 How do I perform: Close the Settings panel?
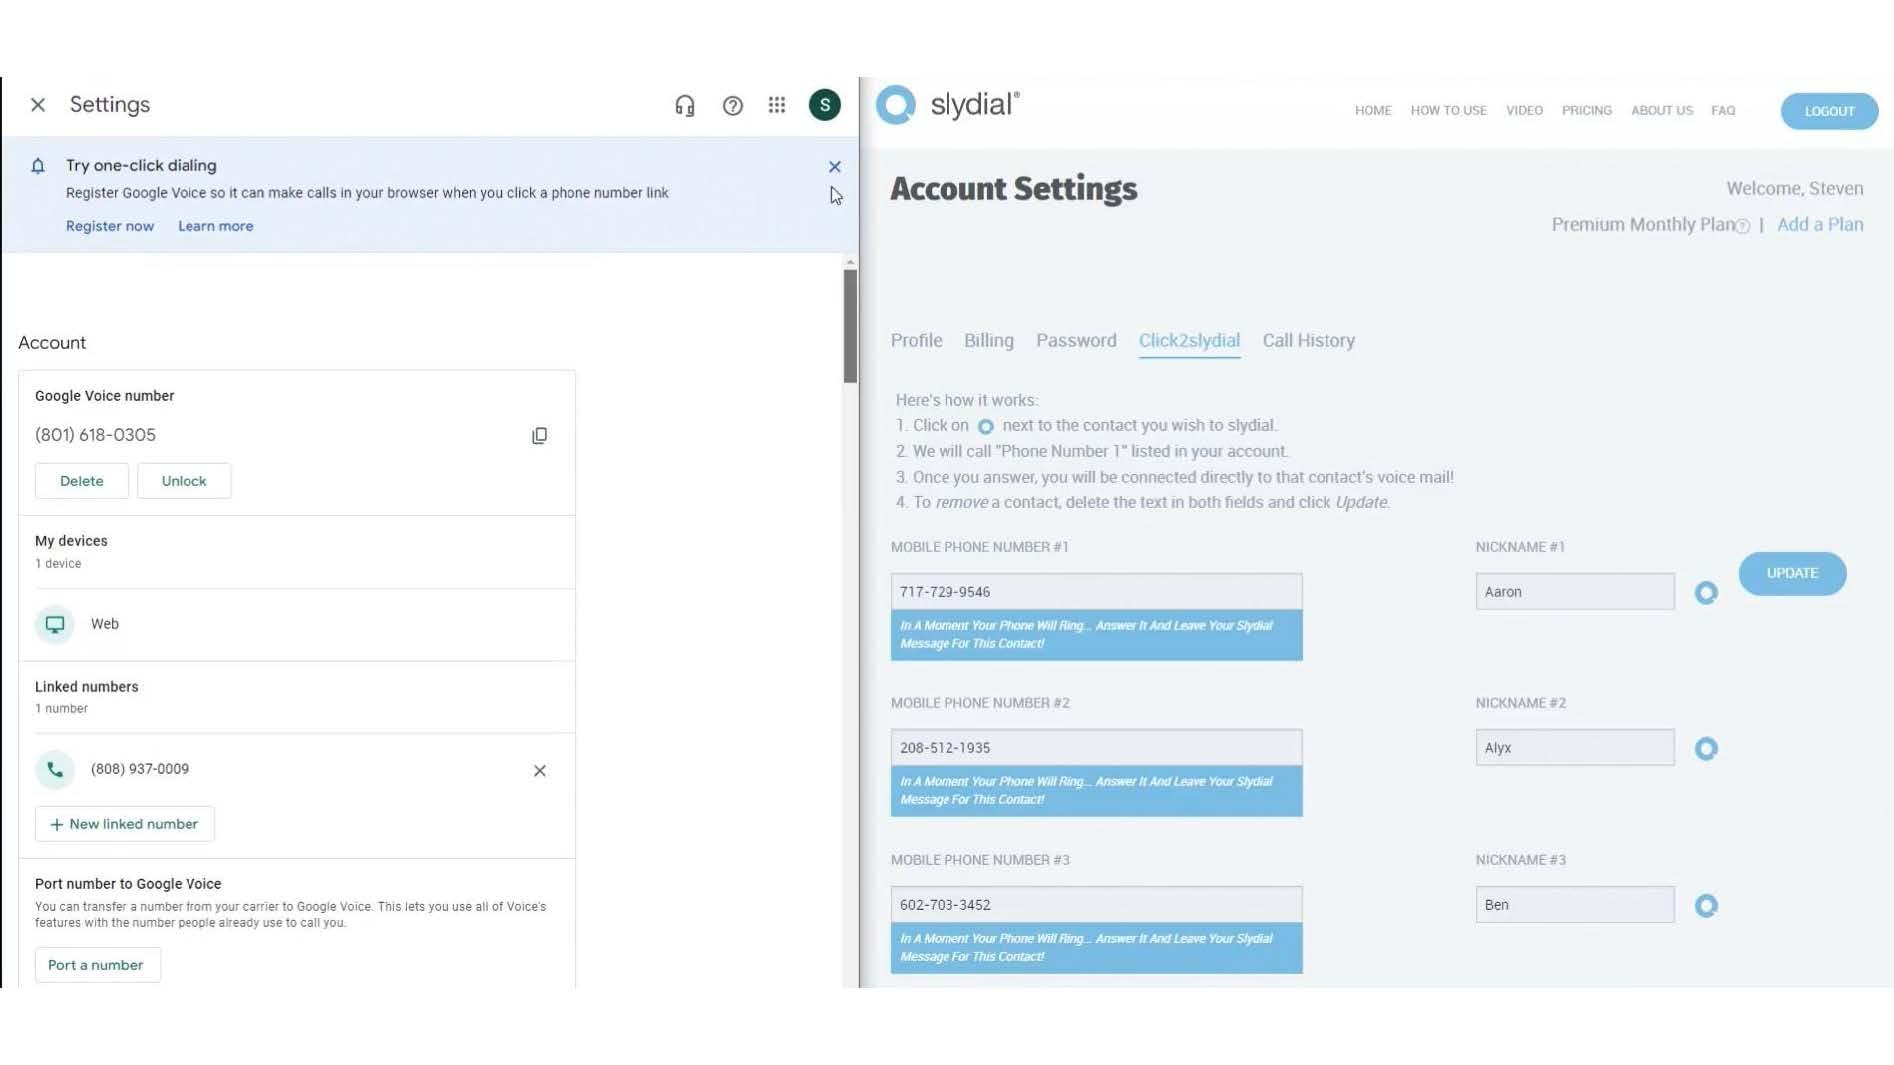pos(38,105)
